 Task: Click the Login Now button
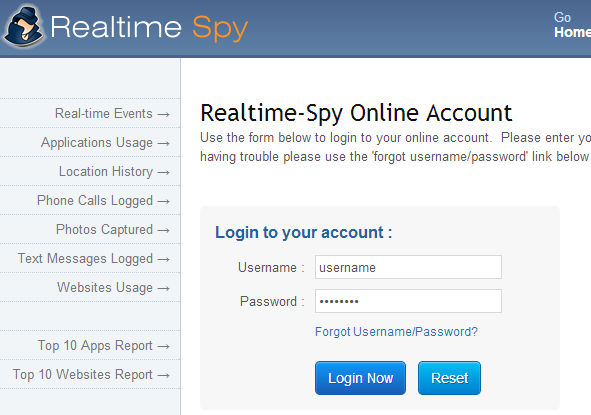pos(360,378)
